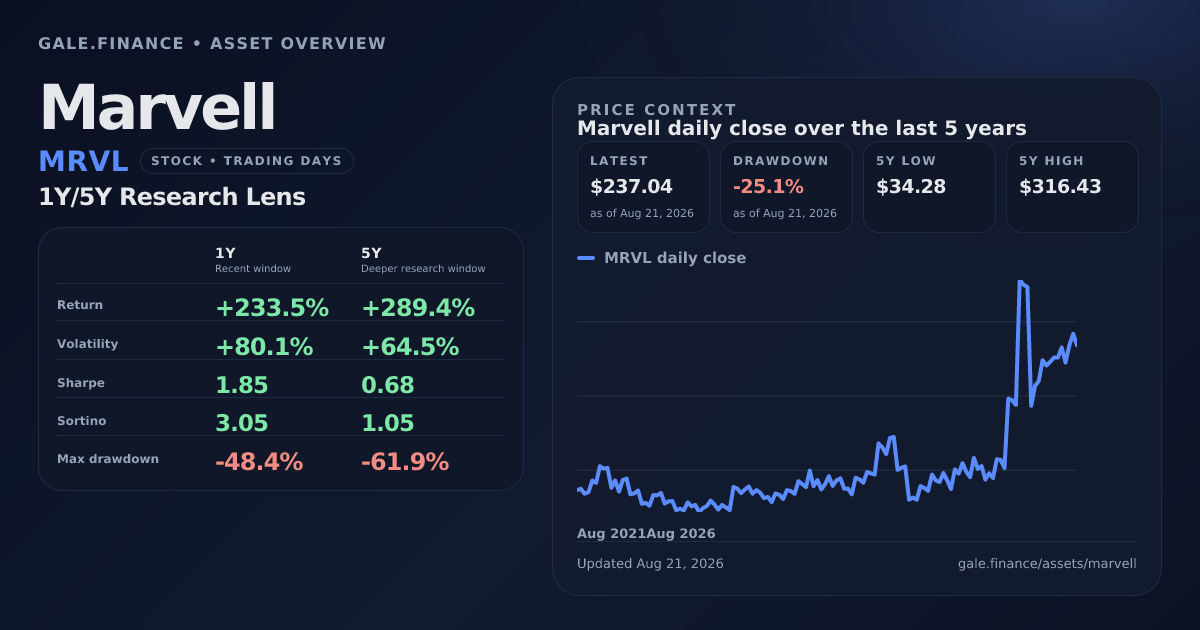The height and width of the screenshot is (630, 1200).
Task: Click the 1Y max drawdown -48.4%
Action: coord(259,462)
